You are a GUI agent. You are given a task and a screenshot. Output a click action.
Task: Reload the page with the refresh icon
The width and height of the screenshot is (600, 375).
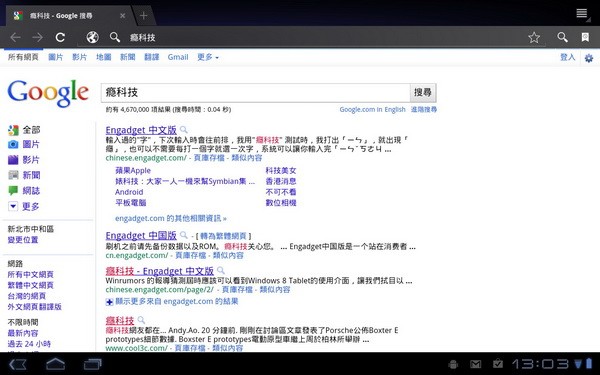(x=60, y=37)
